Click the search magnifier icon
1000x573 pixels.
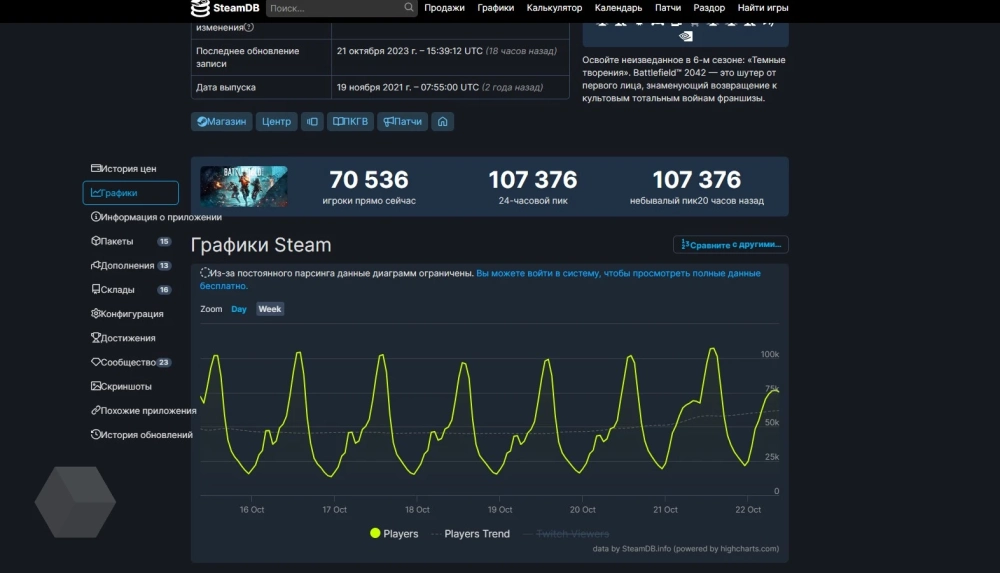(409, 8)
